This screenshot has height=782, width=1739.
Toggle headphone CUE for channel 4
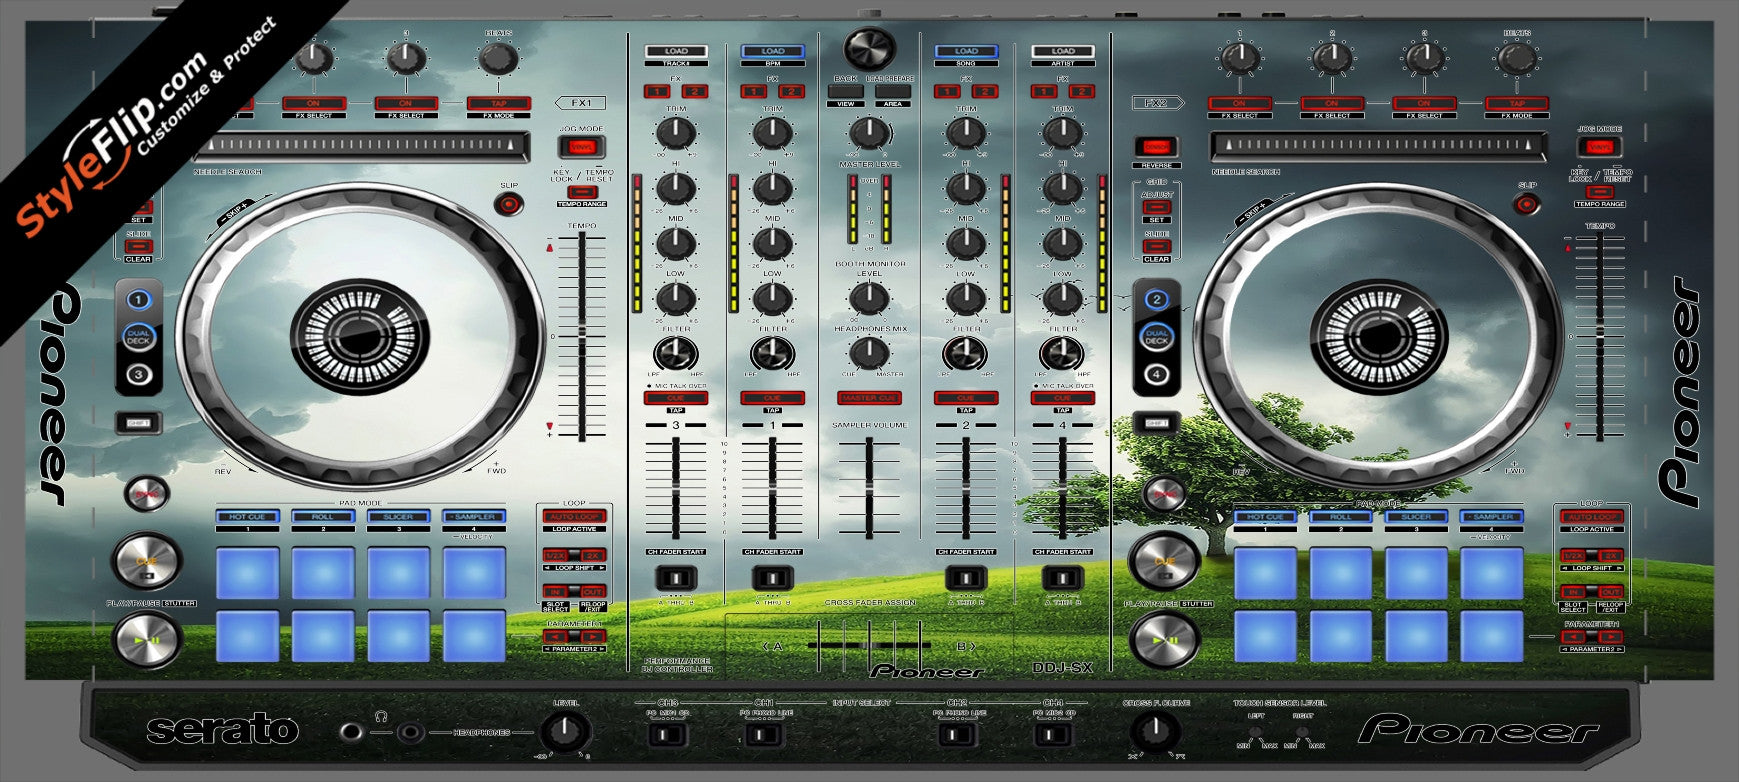pos(1063,398)
